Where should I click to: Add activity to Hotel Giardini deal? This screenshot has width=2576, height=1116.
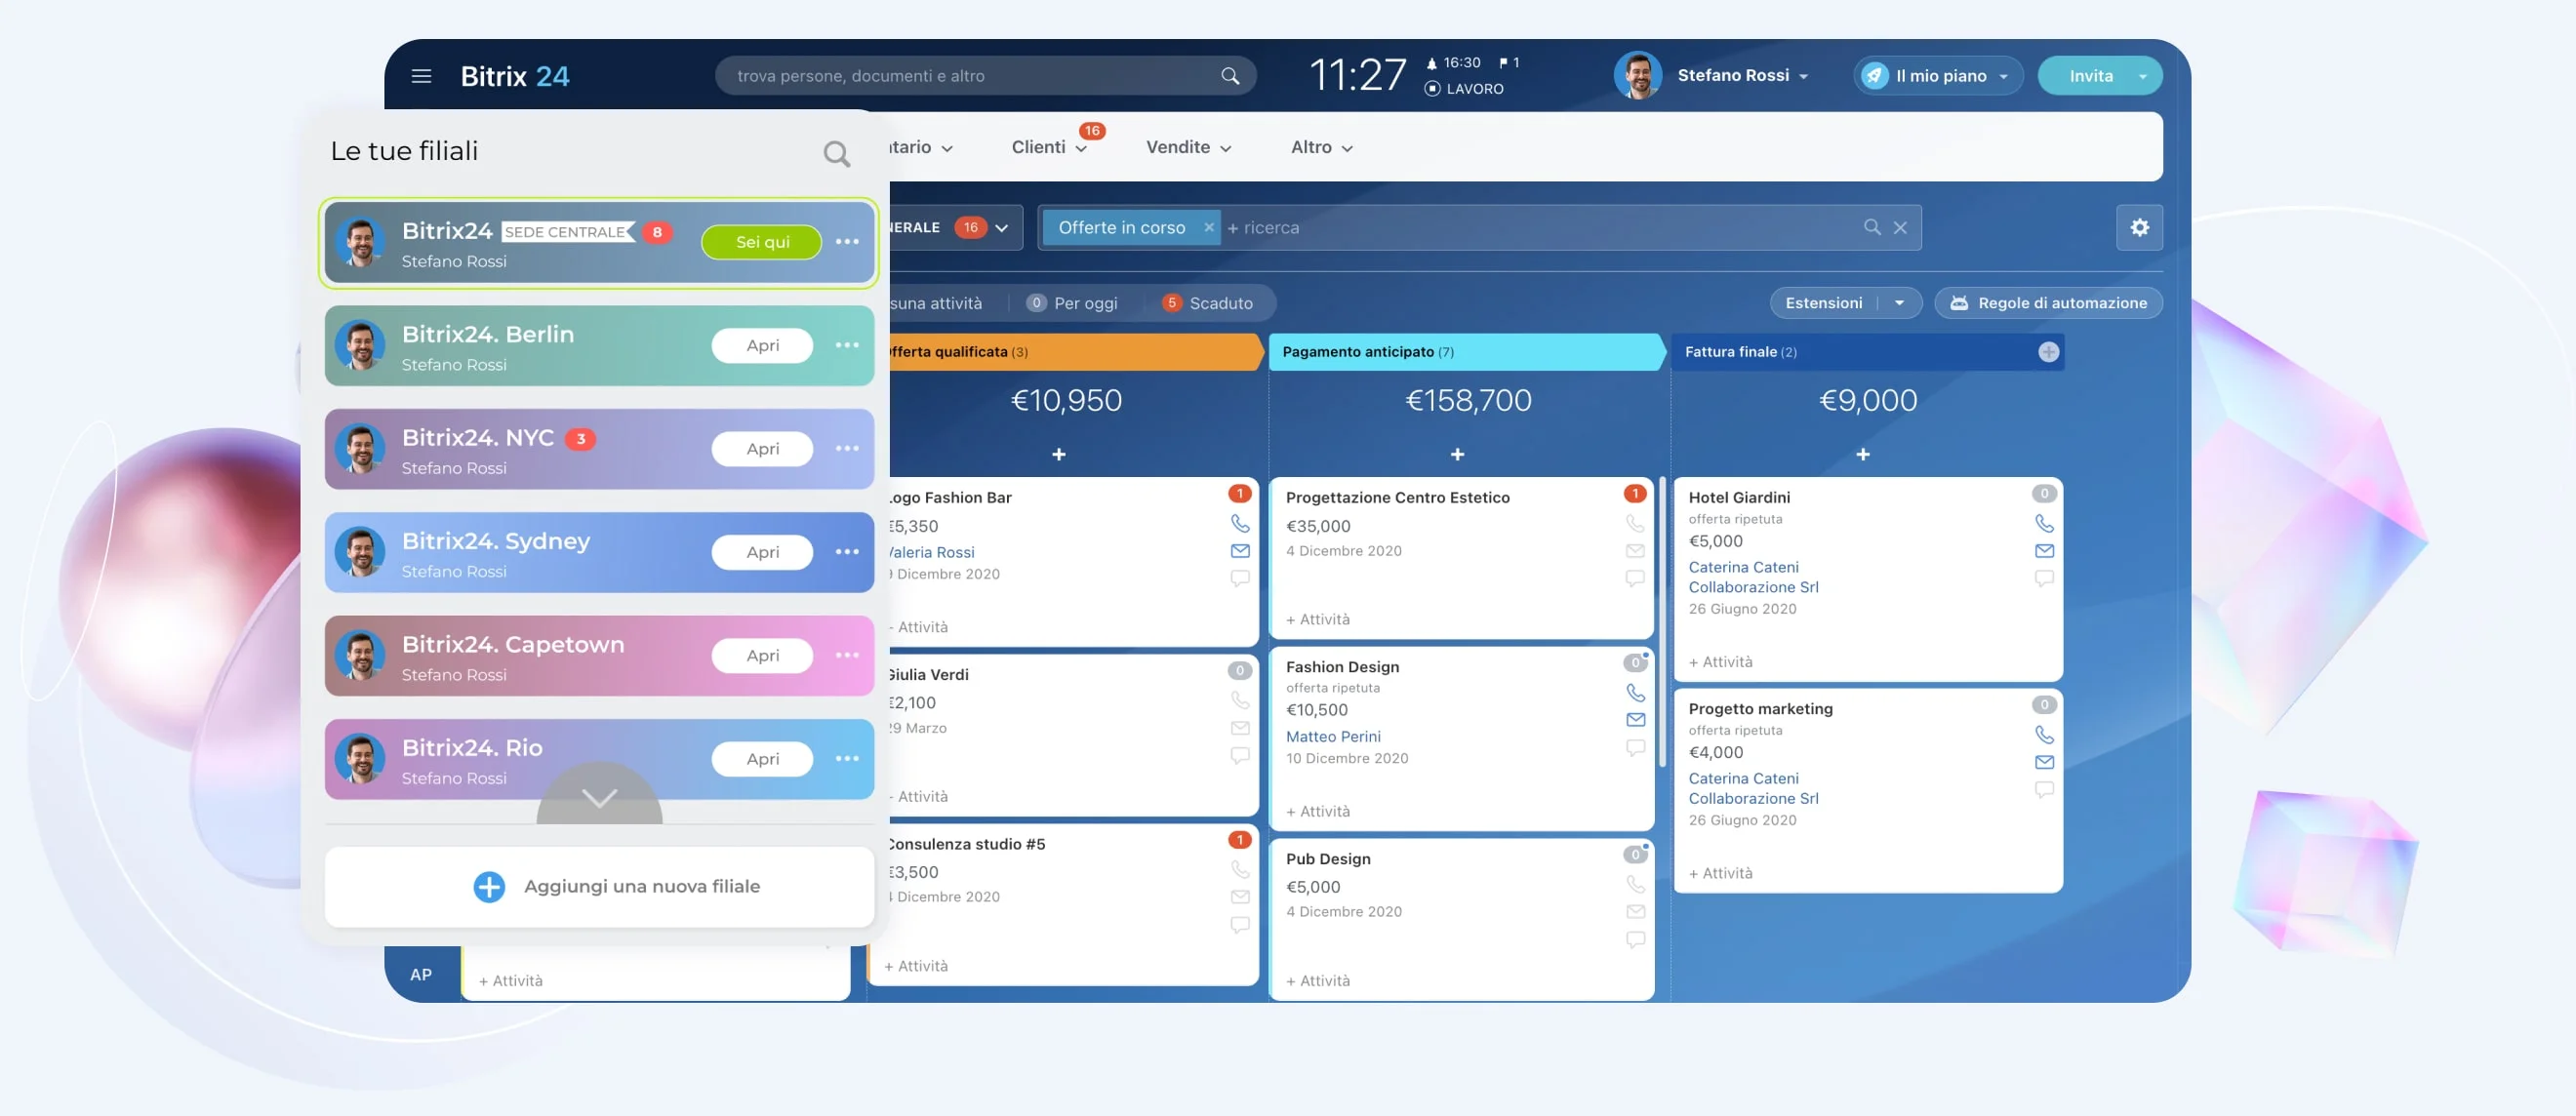click(1720, 662)
